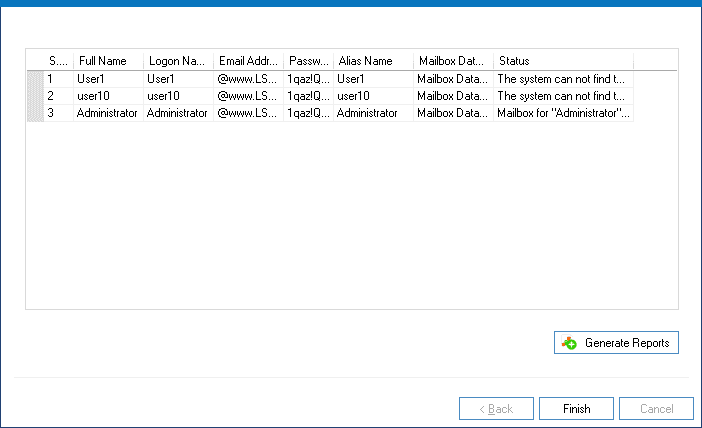Click email address cell in user10 row

pos(248,96)
